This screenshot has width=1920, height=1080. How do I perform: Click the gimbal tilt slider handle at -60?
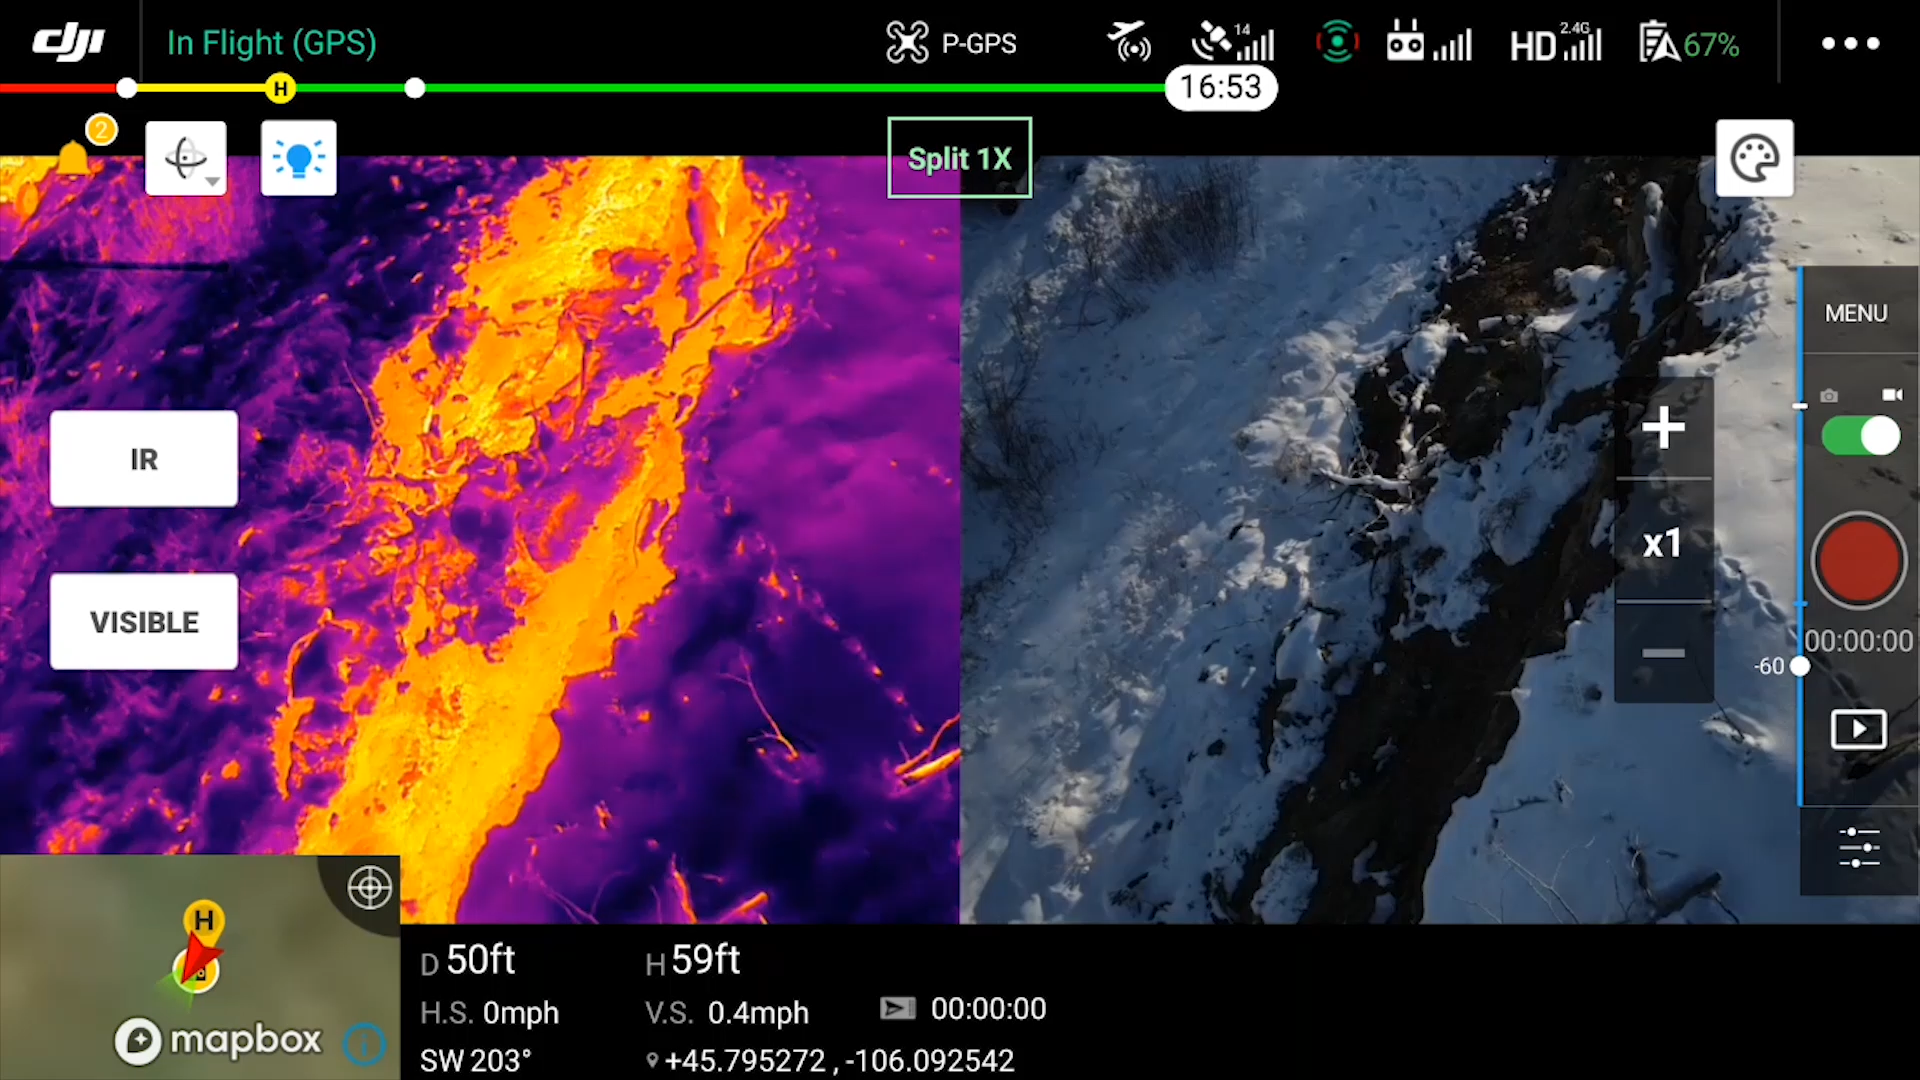[x=1799, y=666]
